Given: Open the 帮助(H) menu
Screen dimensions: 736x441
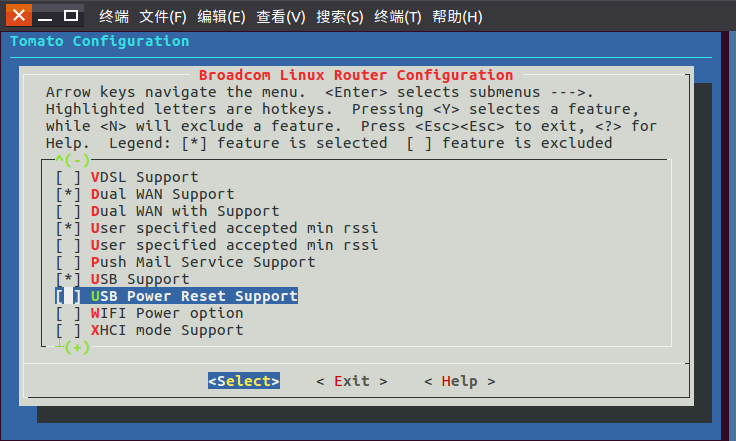Looking at the screenshot, I should [x=457, y=17].
